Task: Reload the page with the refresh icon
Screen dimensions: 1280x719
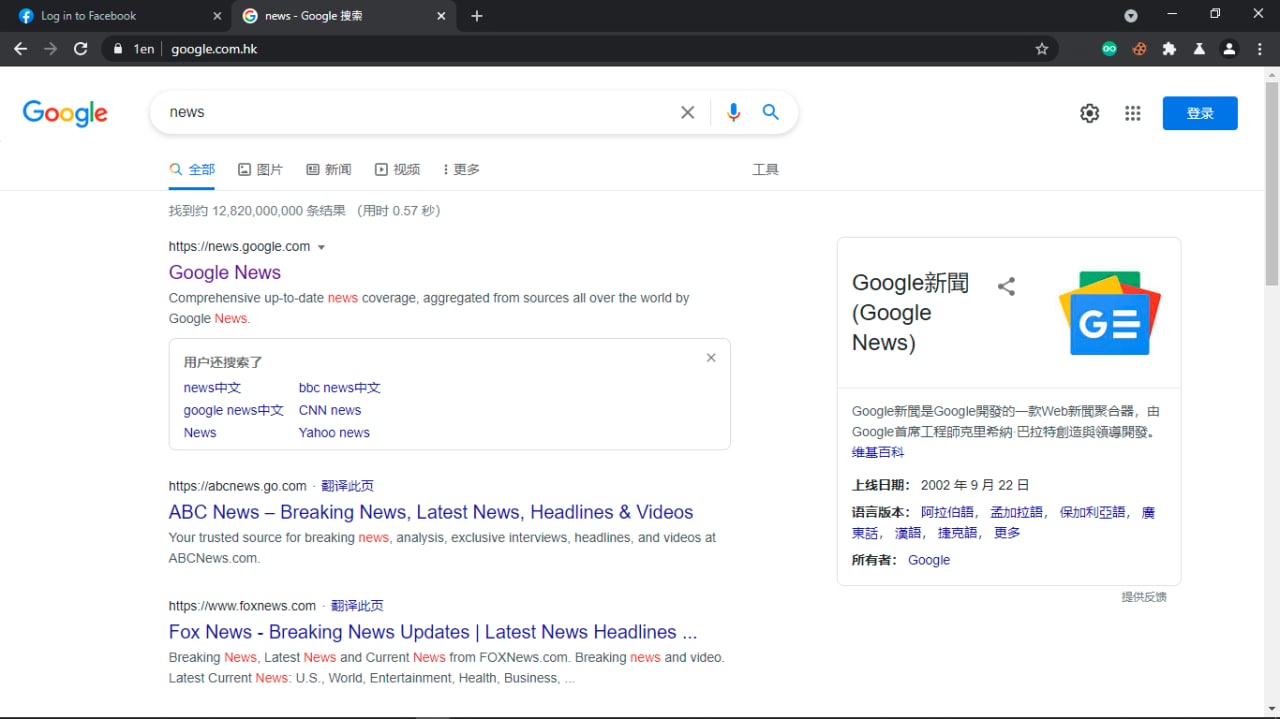Action: 81,49
